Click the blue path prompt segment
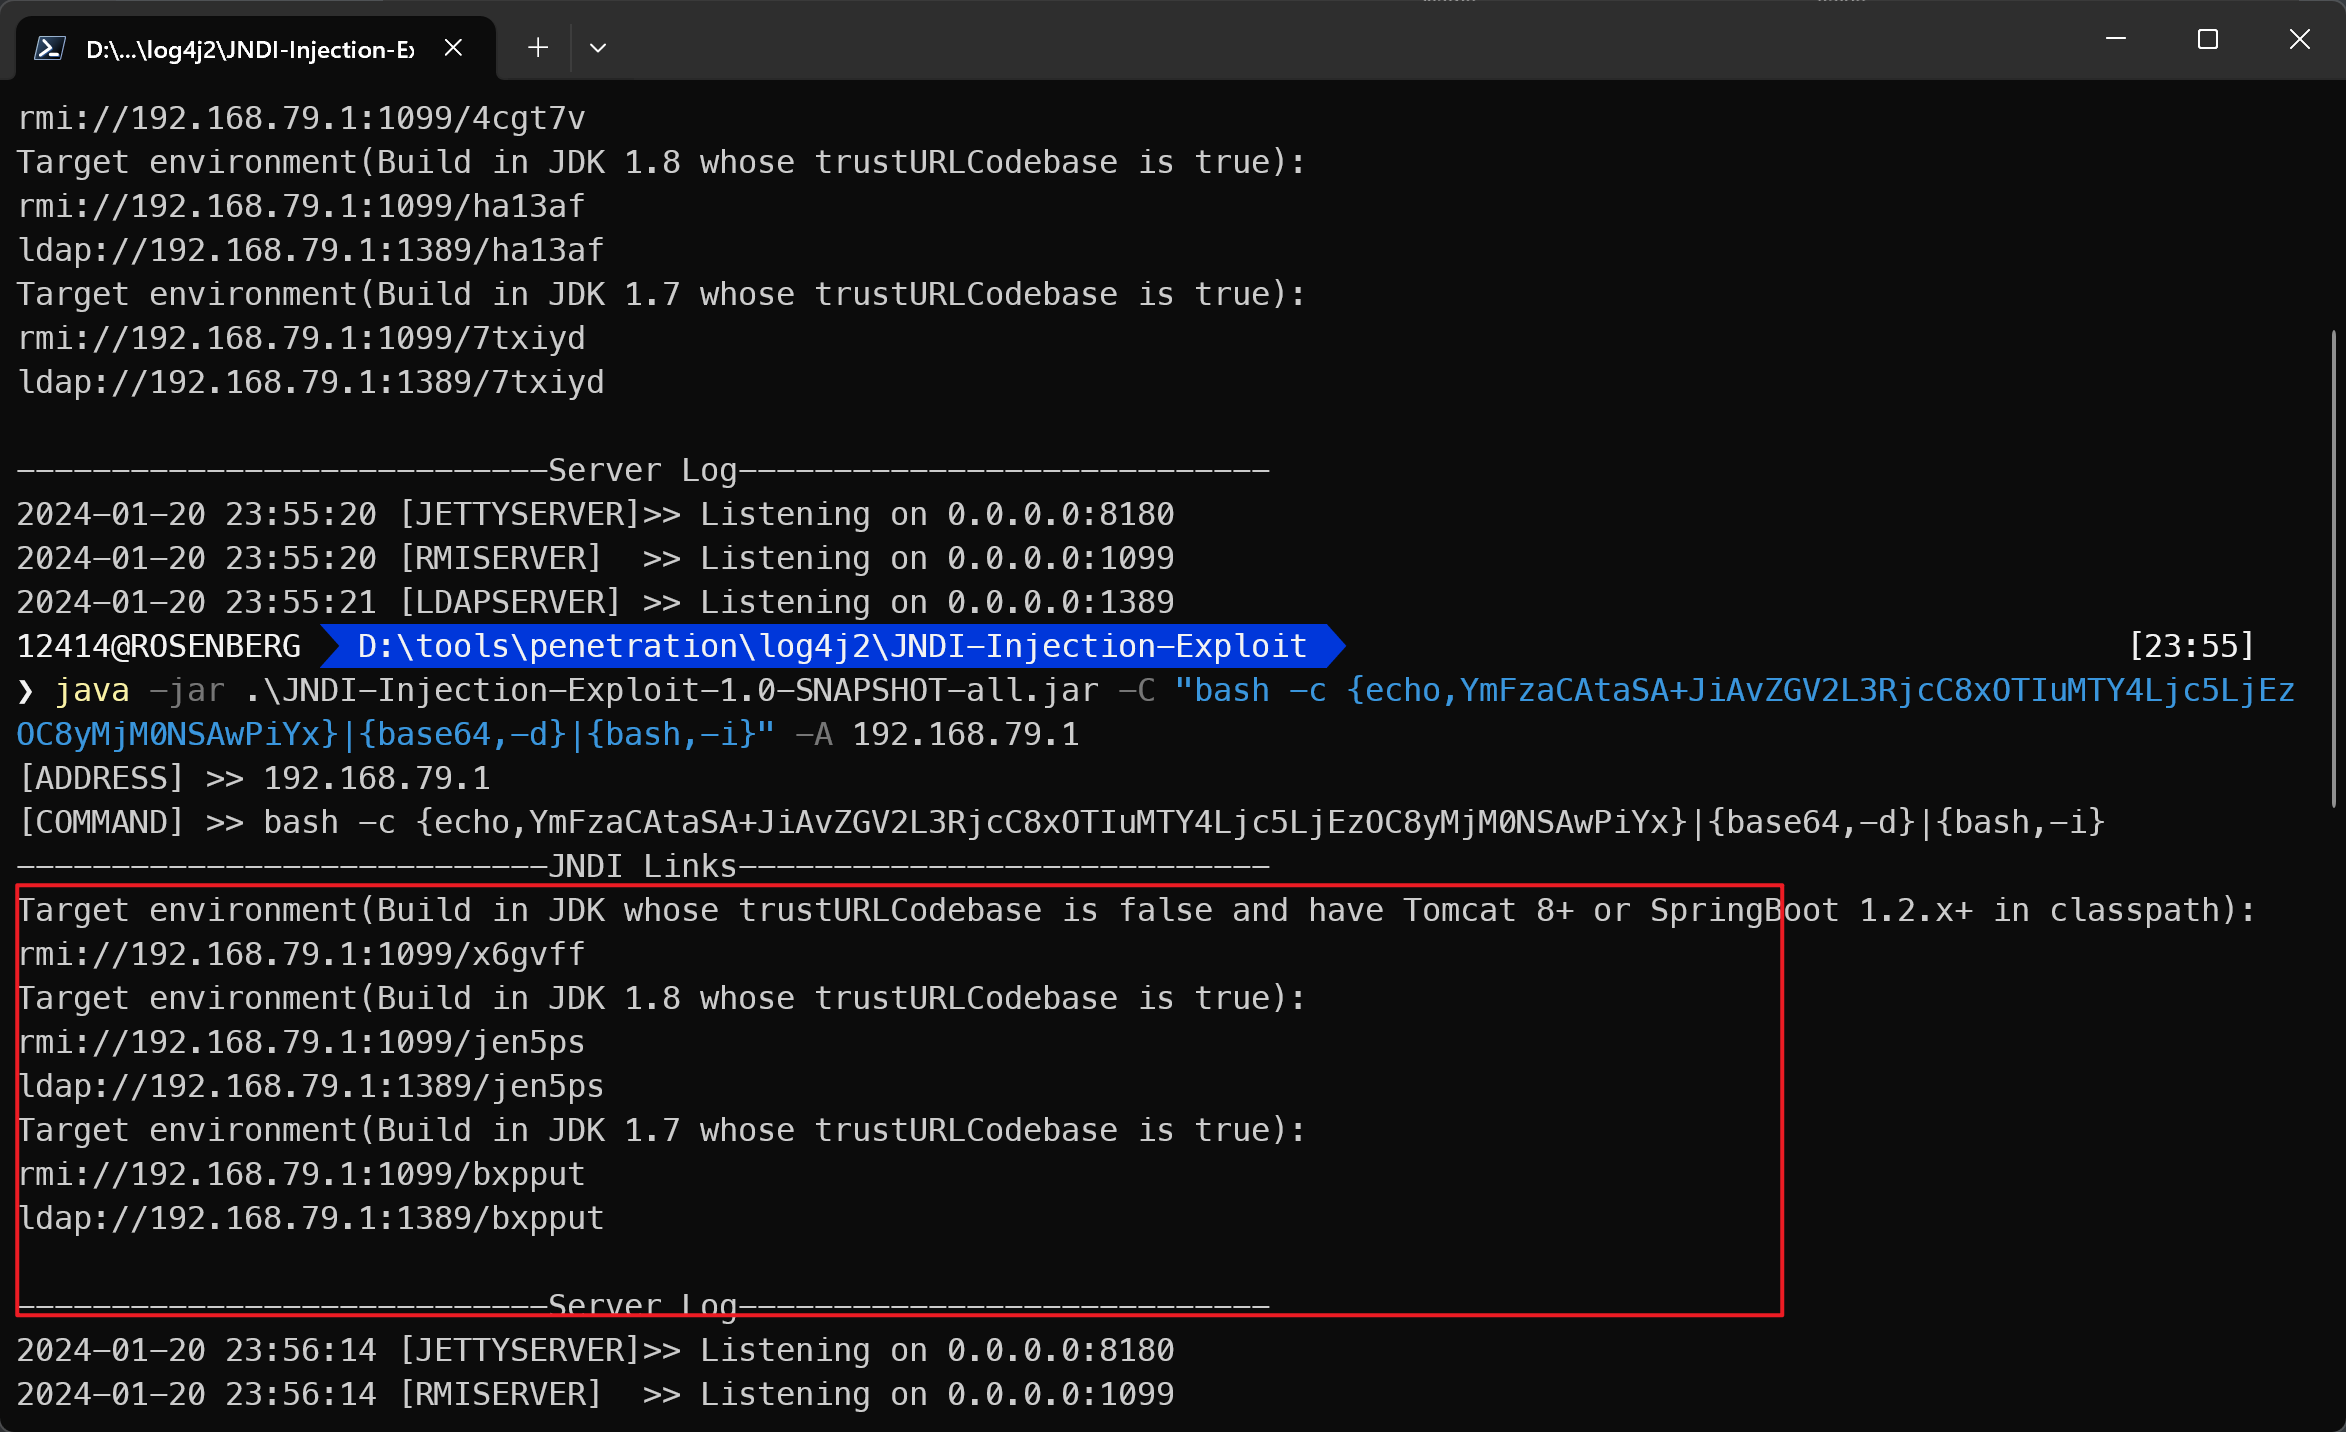Image resolution: width=2346 pixels, height=1432 pixels. pos(832,646)
